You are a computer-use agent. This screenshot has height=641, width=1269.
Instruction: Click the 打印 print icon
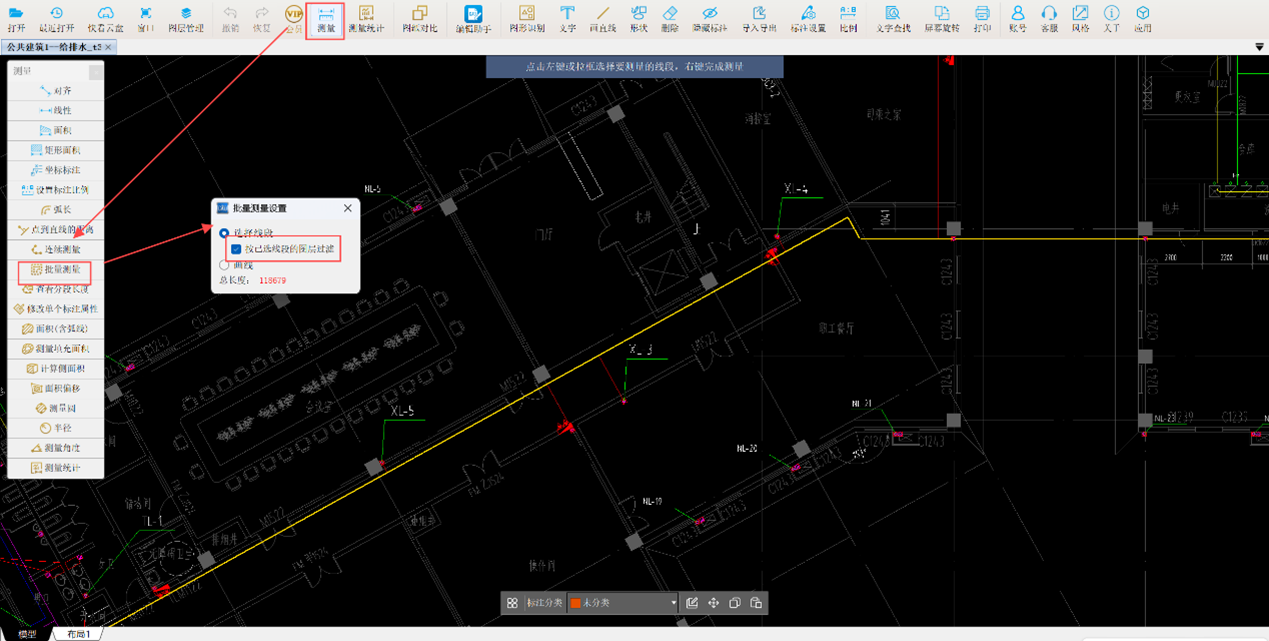(982, 18)
